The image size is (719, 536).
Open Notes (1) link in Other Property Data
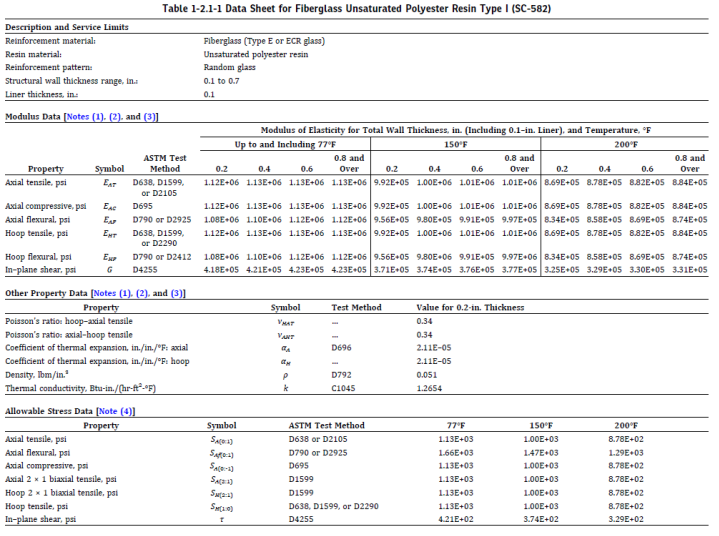click(x=112, y=293)
